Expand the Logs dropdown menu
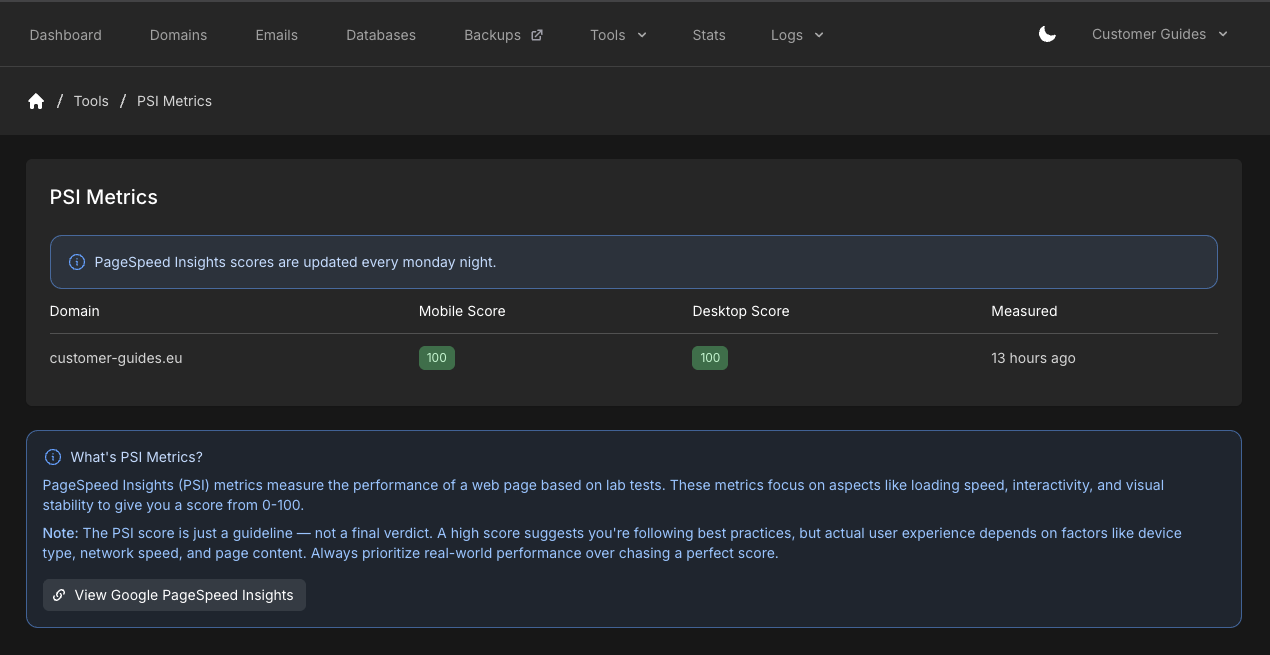 [797, 35]
